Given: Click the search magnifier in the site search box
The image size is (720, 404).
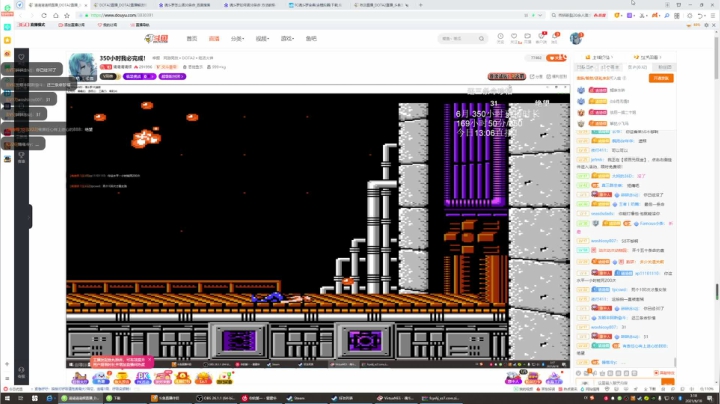Looking at the screenshot, I should 481,39.
